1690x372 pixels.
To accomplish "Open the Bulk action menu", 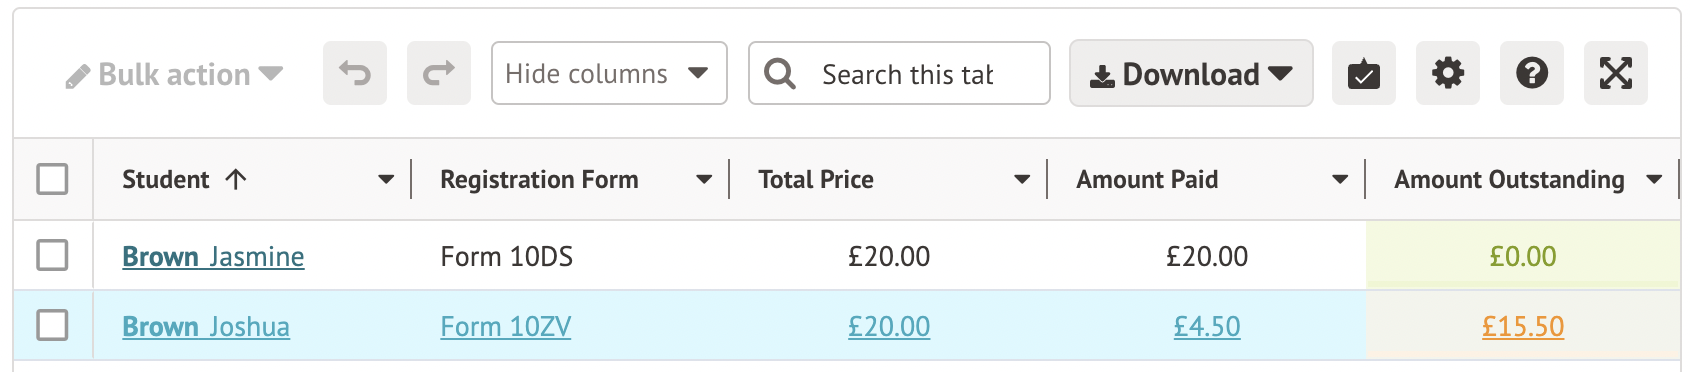I will pyautogui.click(x=174, y=75).
